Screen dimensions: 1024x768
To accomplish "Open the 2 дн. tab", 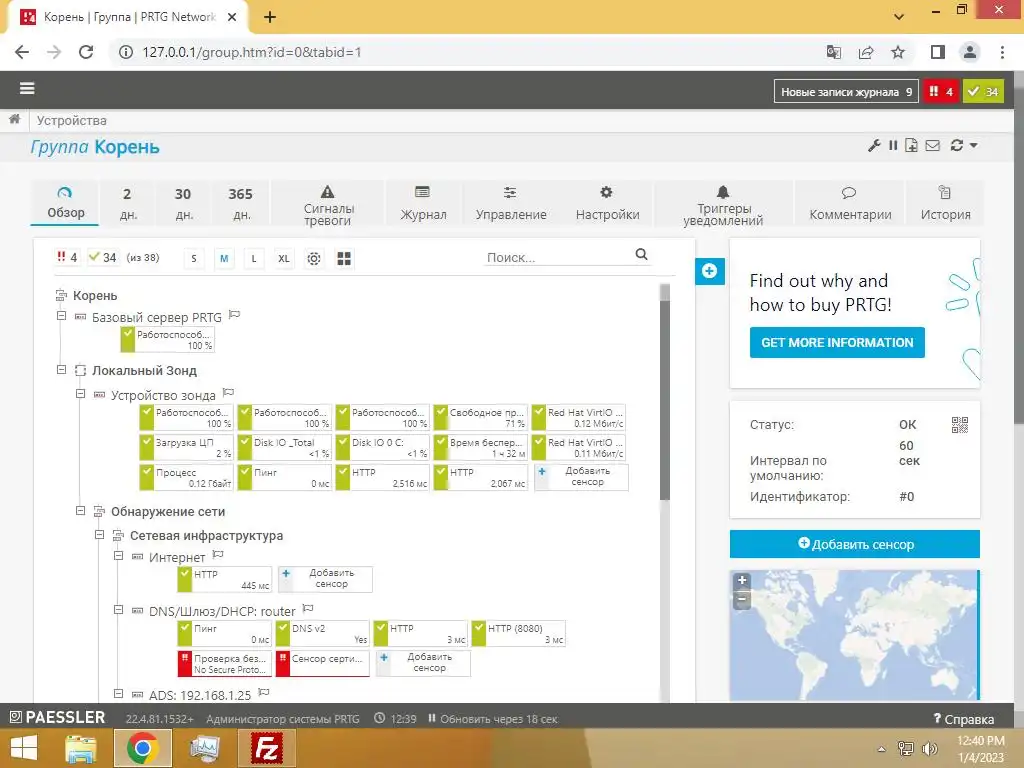I will pos(127,203).
